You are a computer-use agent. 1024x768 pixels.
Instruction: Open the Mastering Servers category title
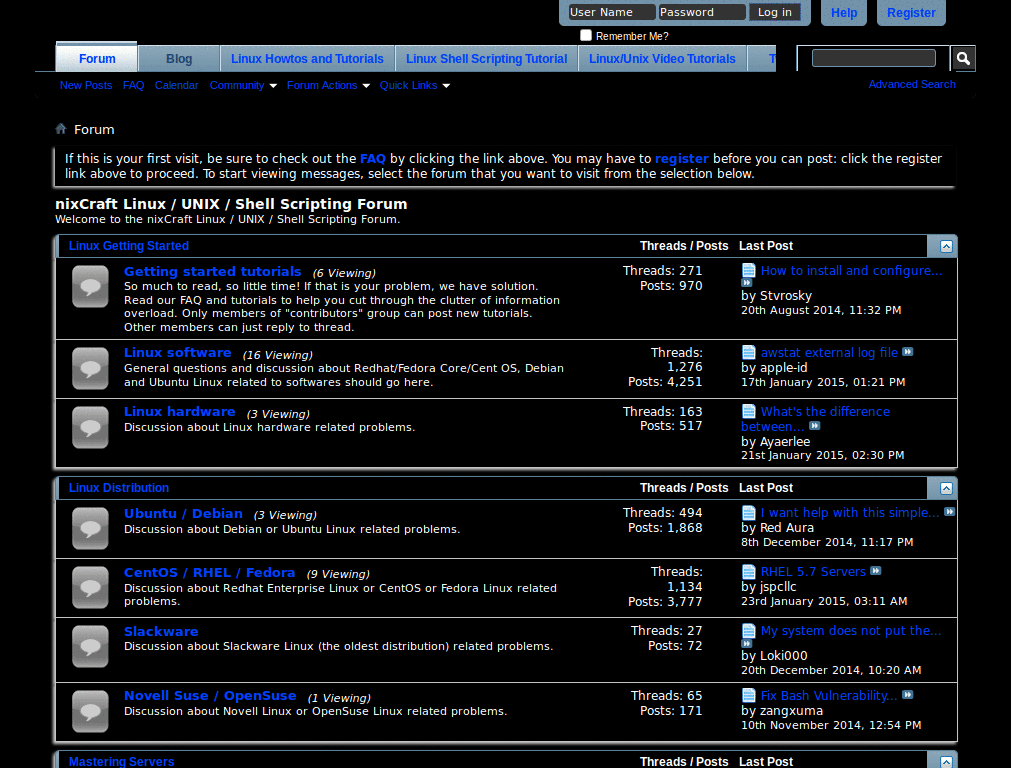[x=121, y=761]
